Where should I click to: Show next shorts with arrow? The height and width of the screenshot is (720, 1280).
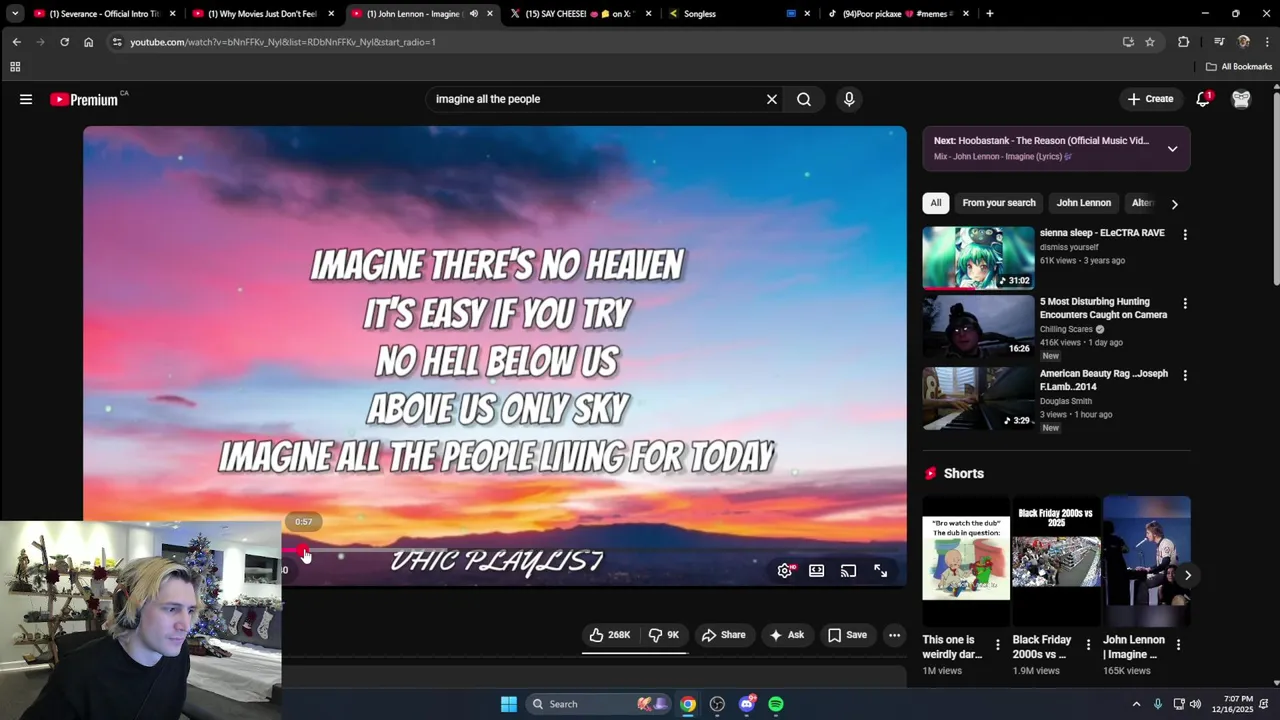coord(1188,575)
